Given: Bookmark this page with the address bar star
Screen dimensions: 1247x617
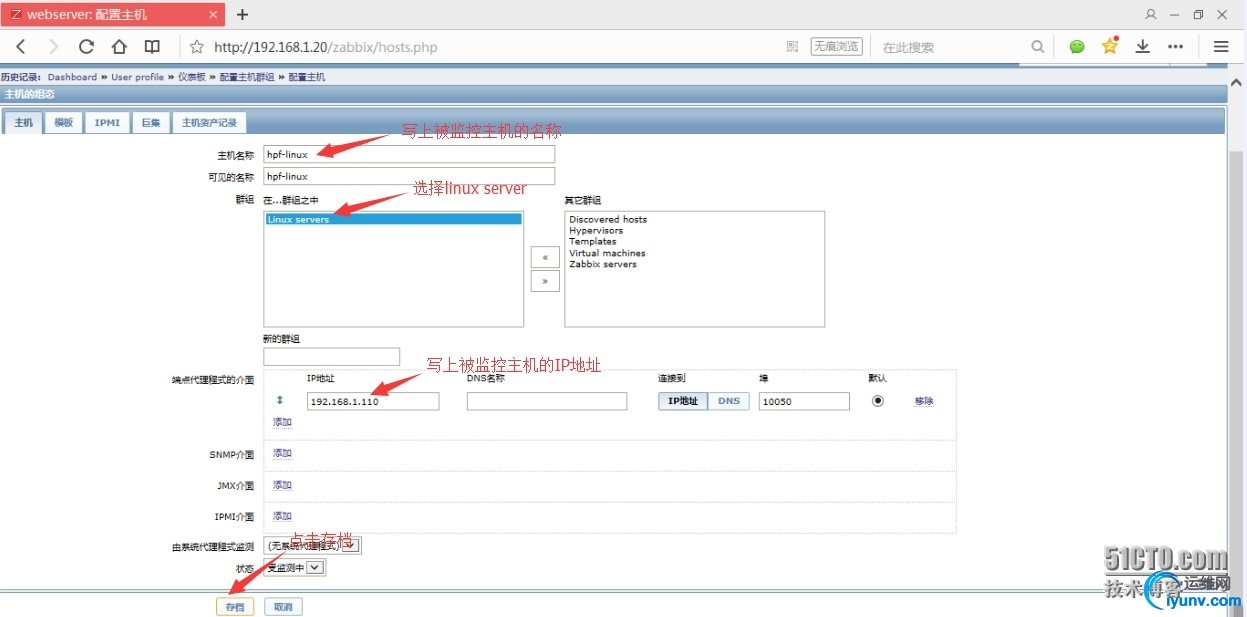Looking at the screenshot, I should (197, 47).
